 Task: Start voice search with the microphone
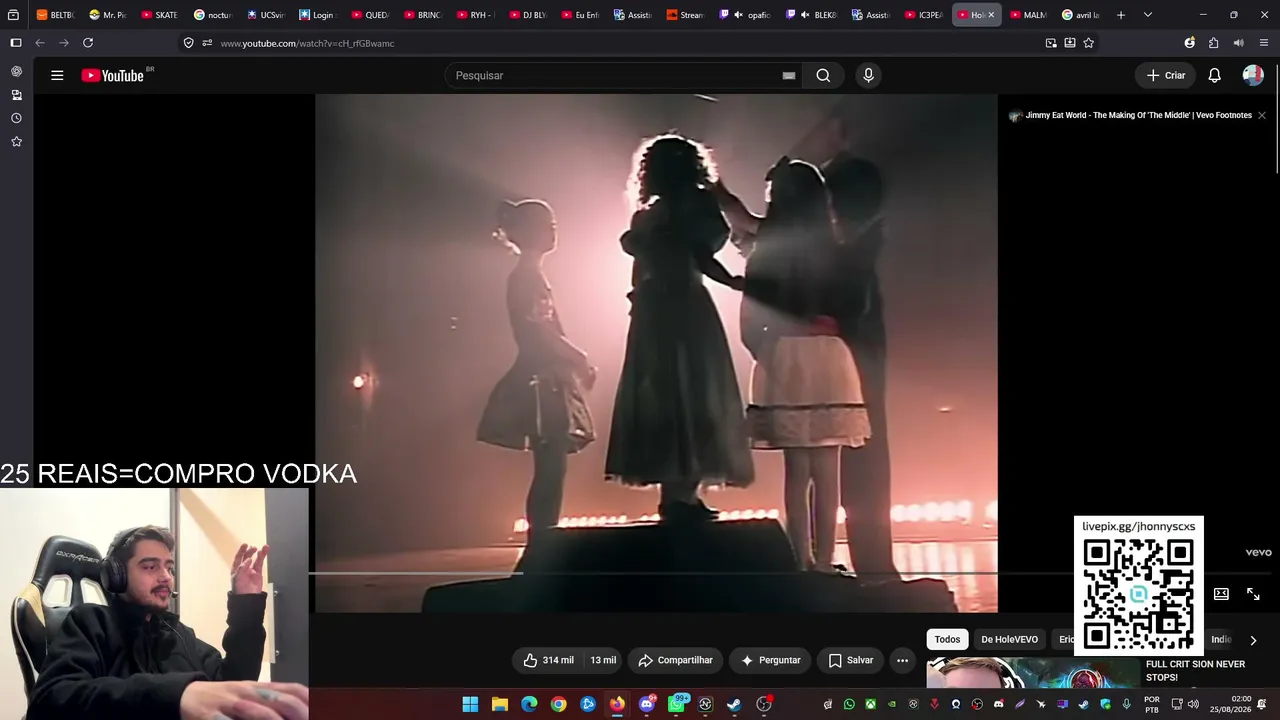coord(868,75)
